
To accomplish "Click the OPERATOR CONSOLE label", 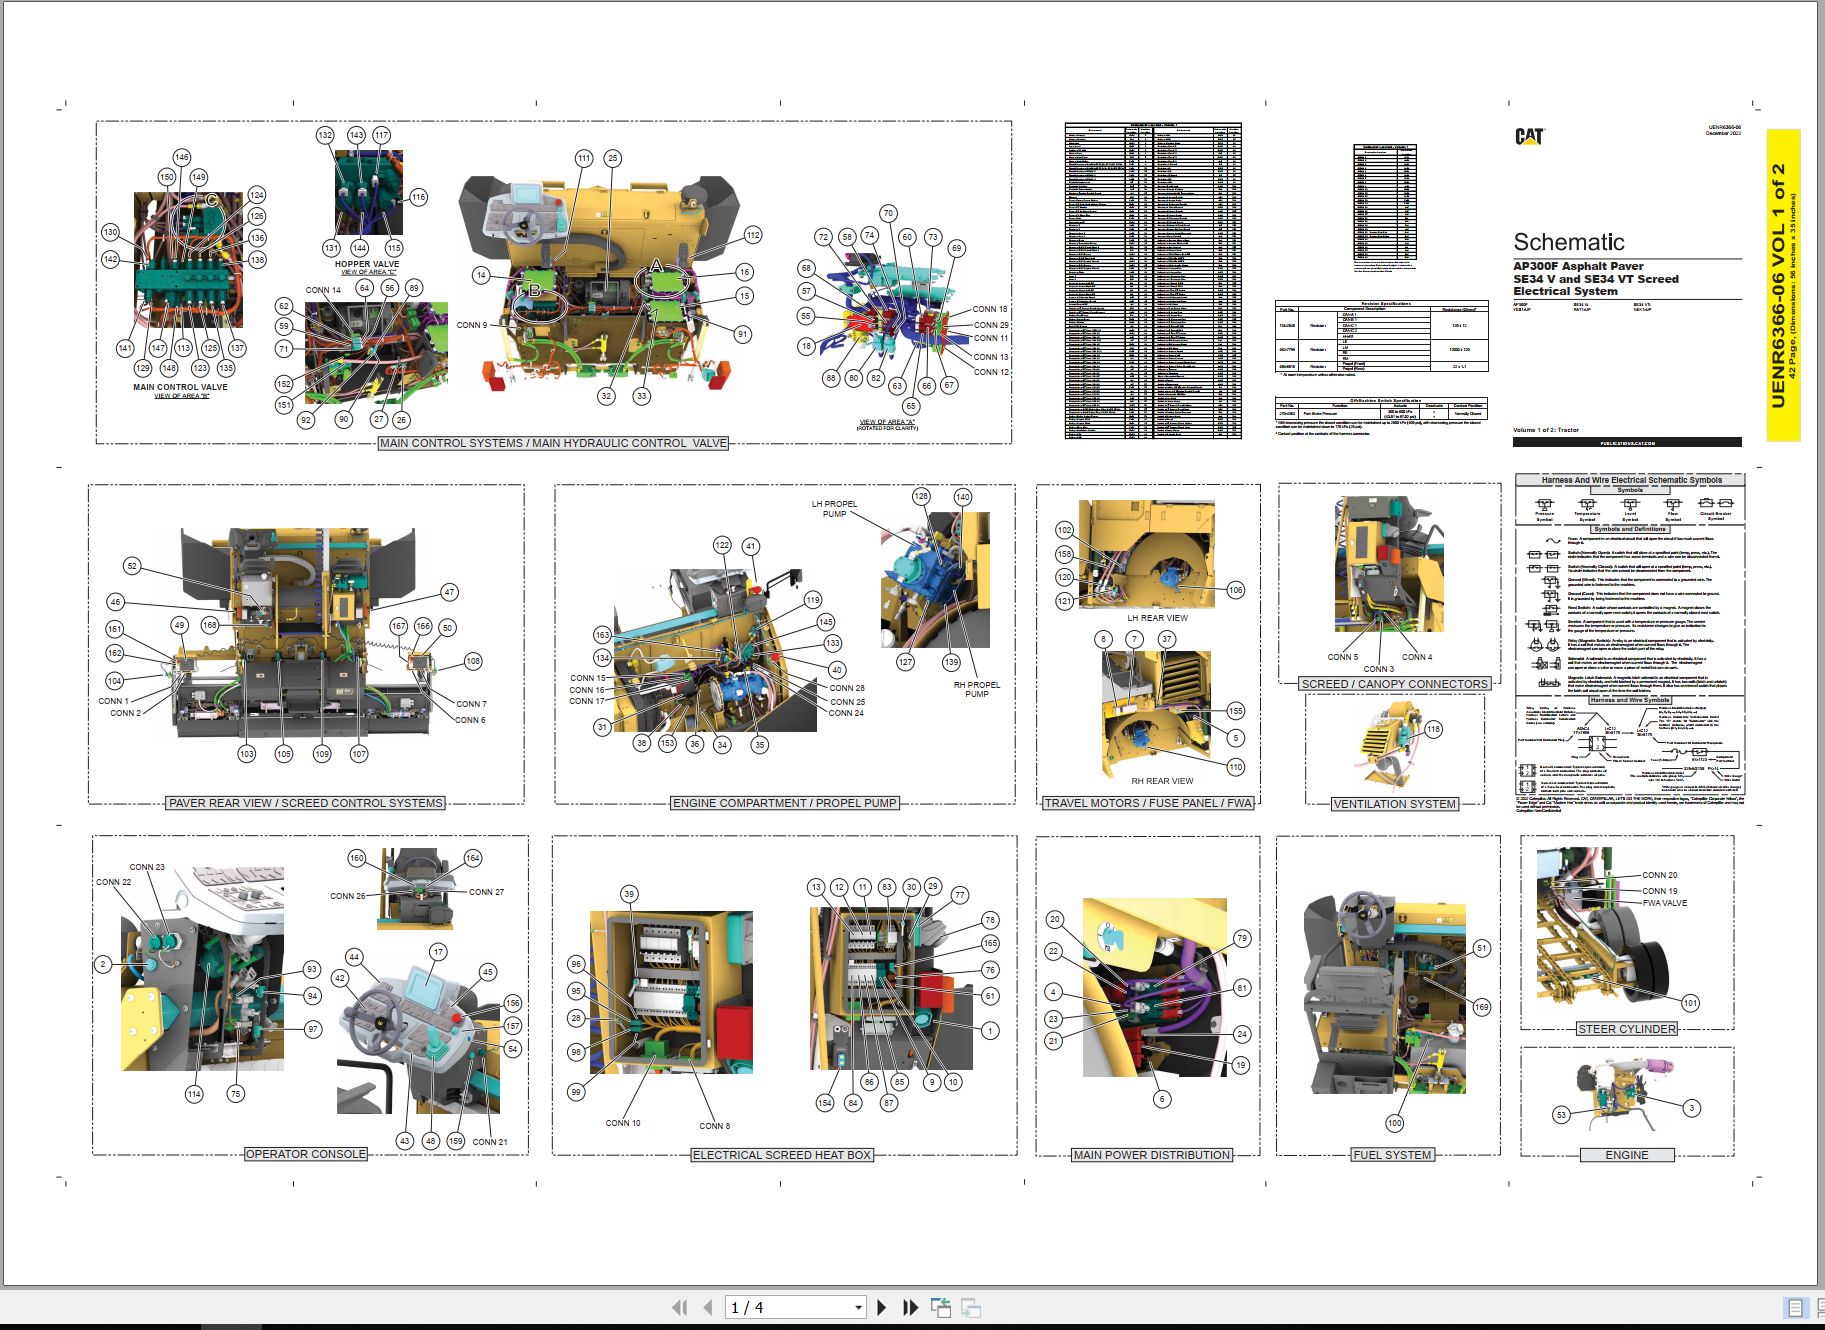I will tap(305, 1154).
